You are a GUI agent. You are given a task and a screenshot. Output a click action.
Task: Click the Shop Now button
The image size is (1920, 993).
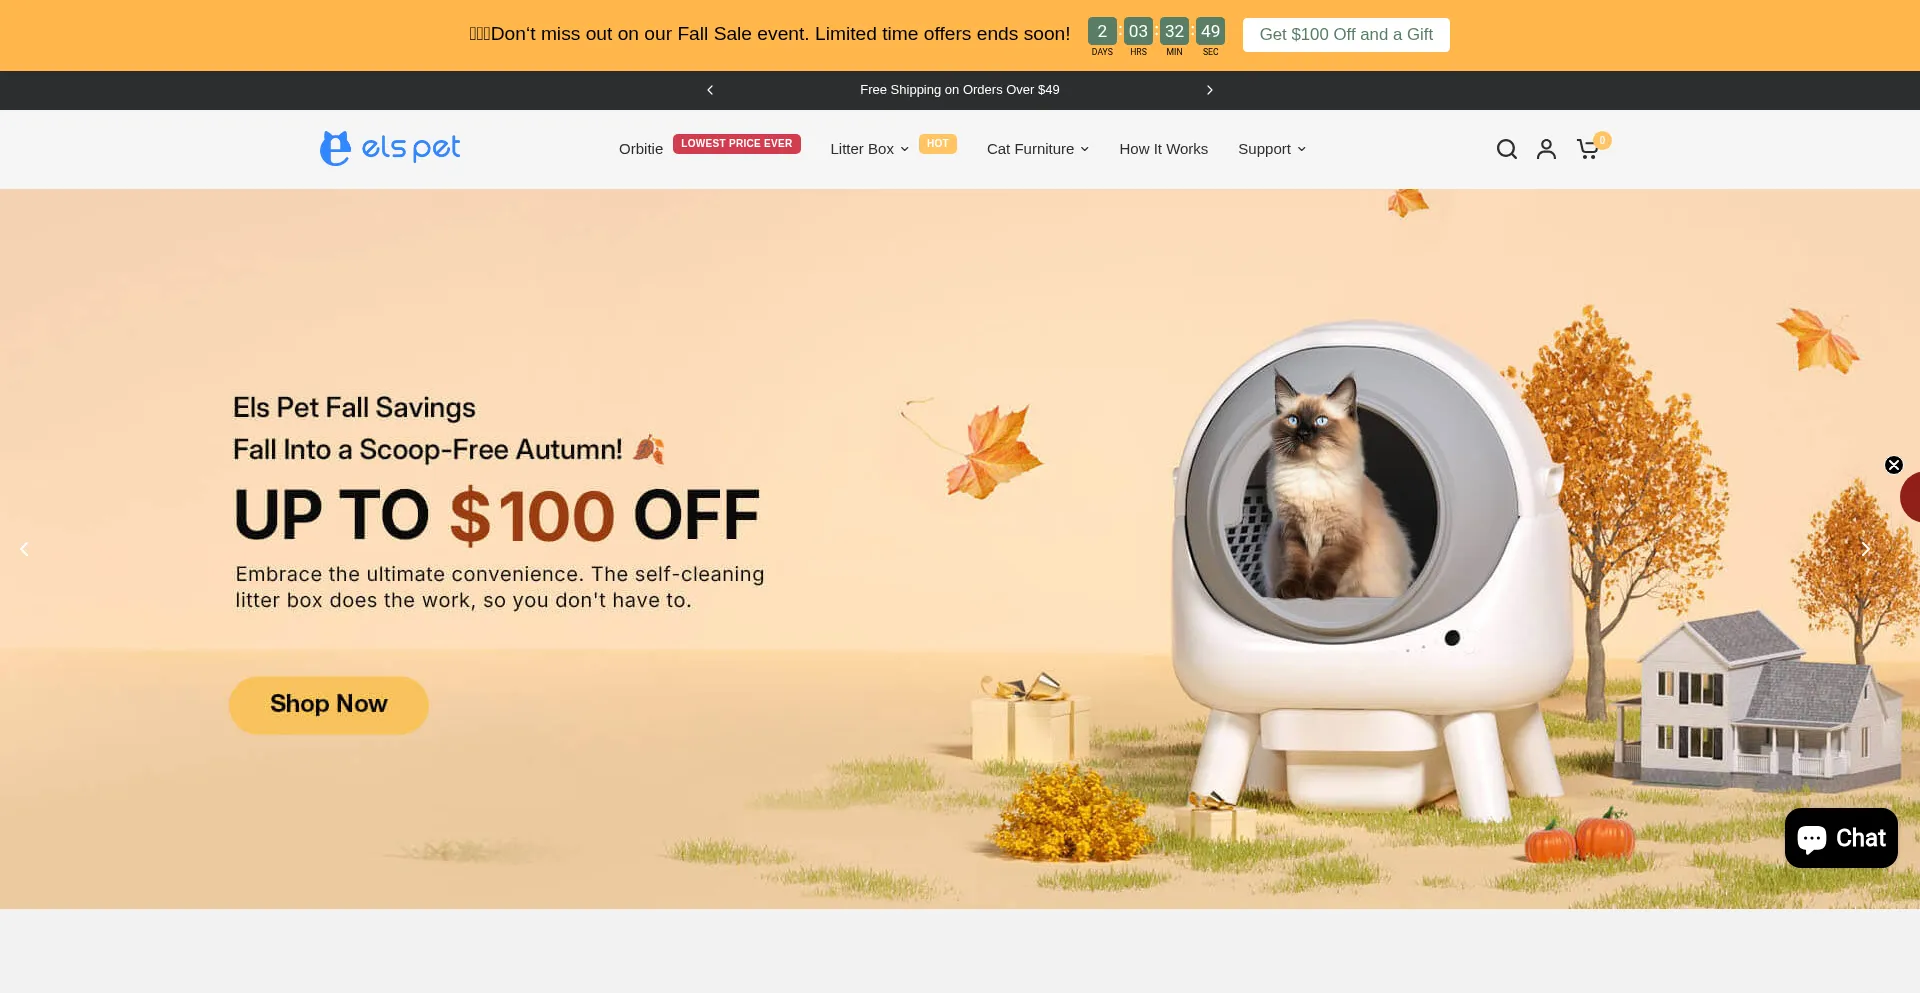click(329, 705)
